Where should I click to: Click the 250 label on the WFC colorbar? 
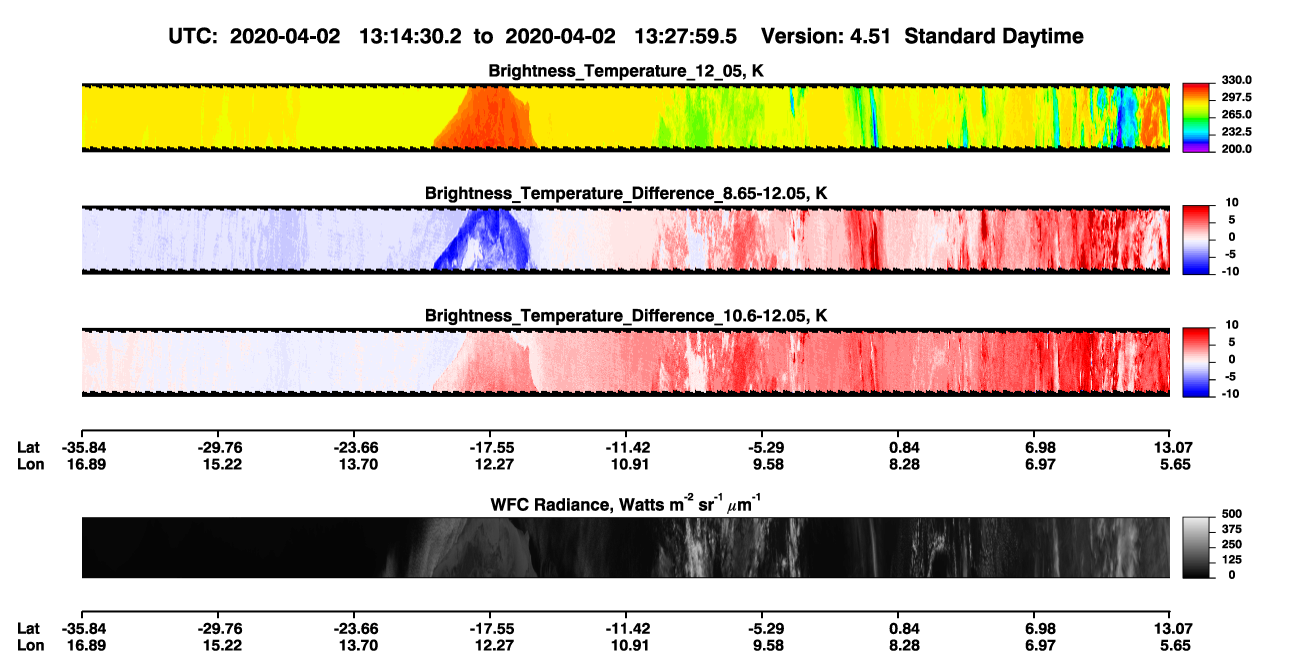(x=1230, y=544)
